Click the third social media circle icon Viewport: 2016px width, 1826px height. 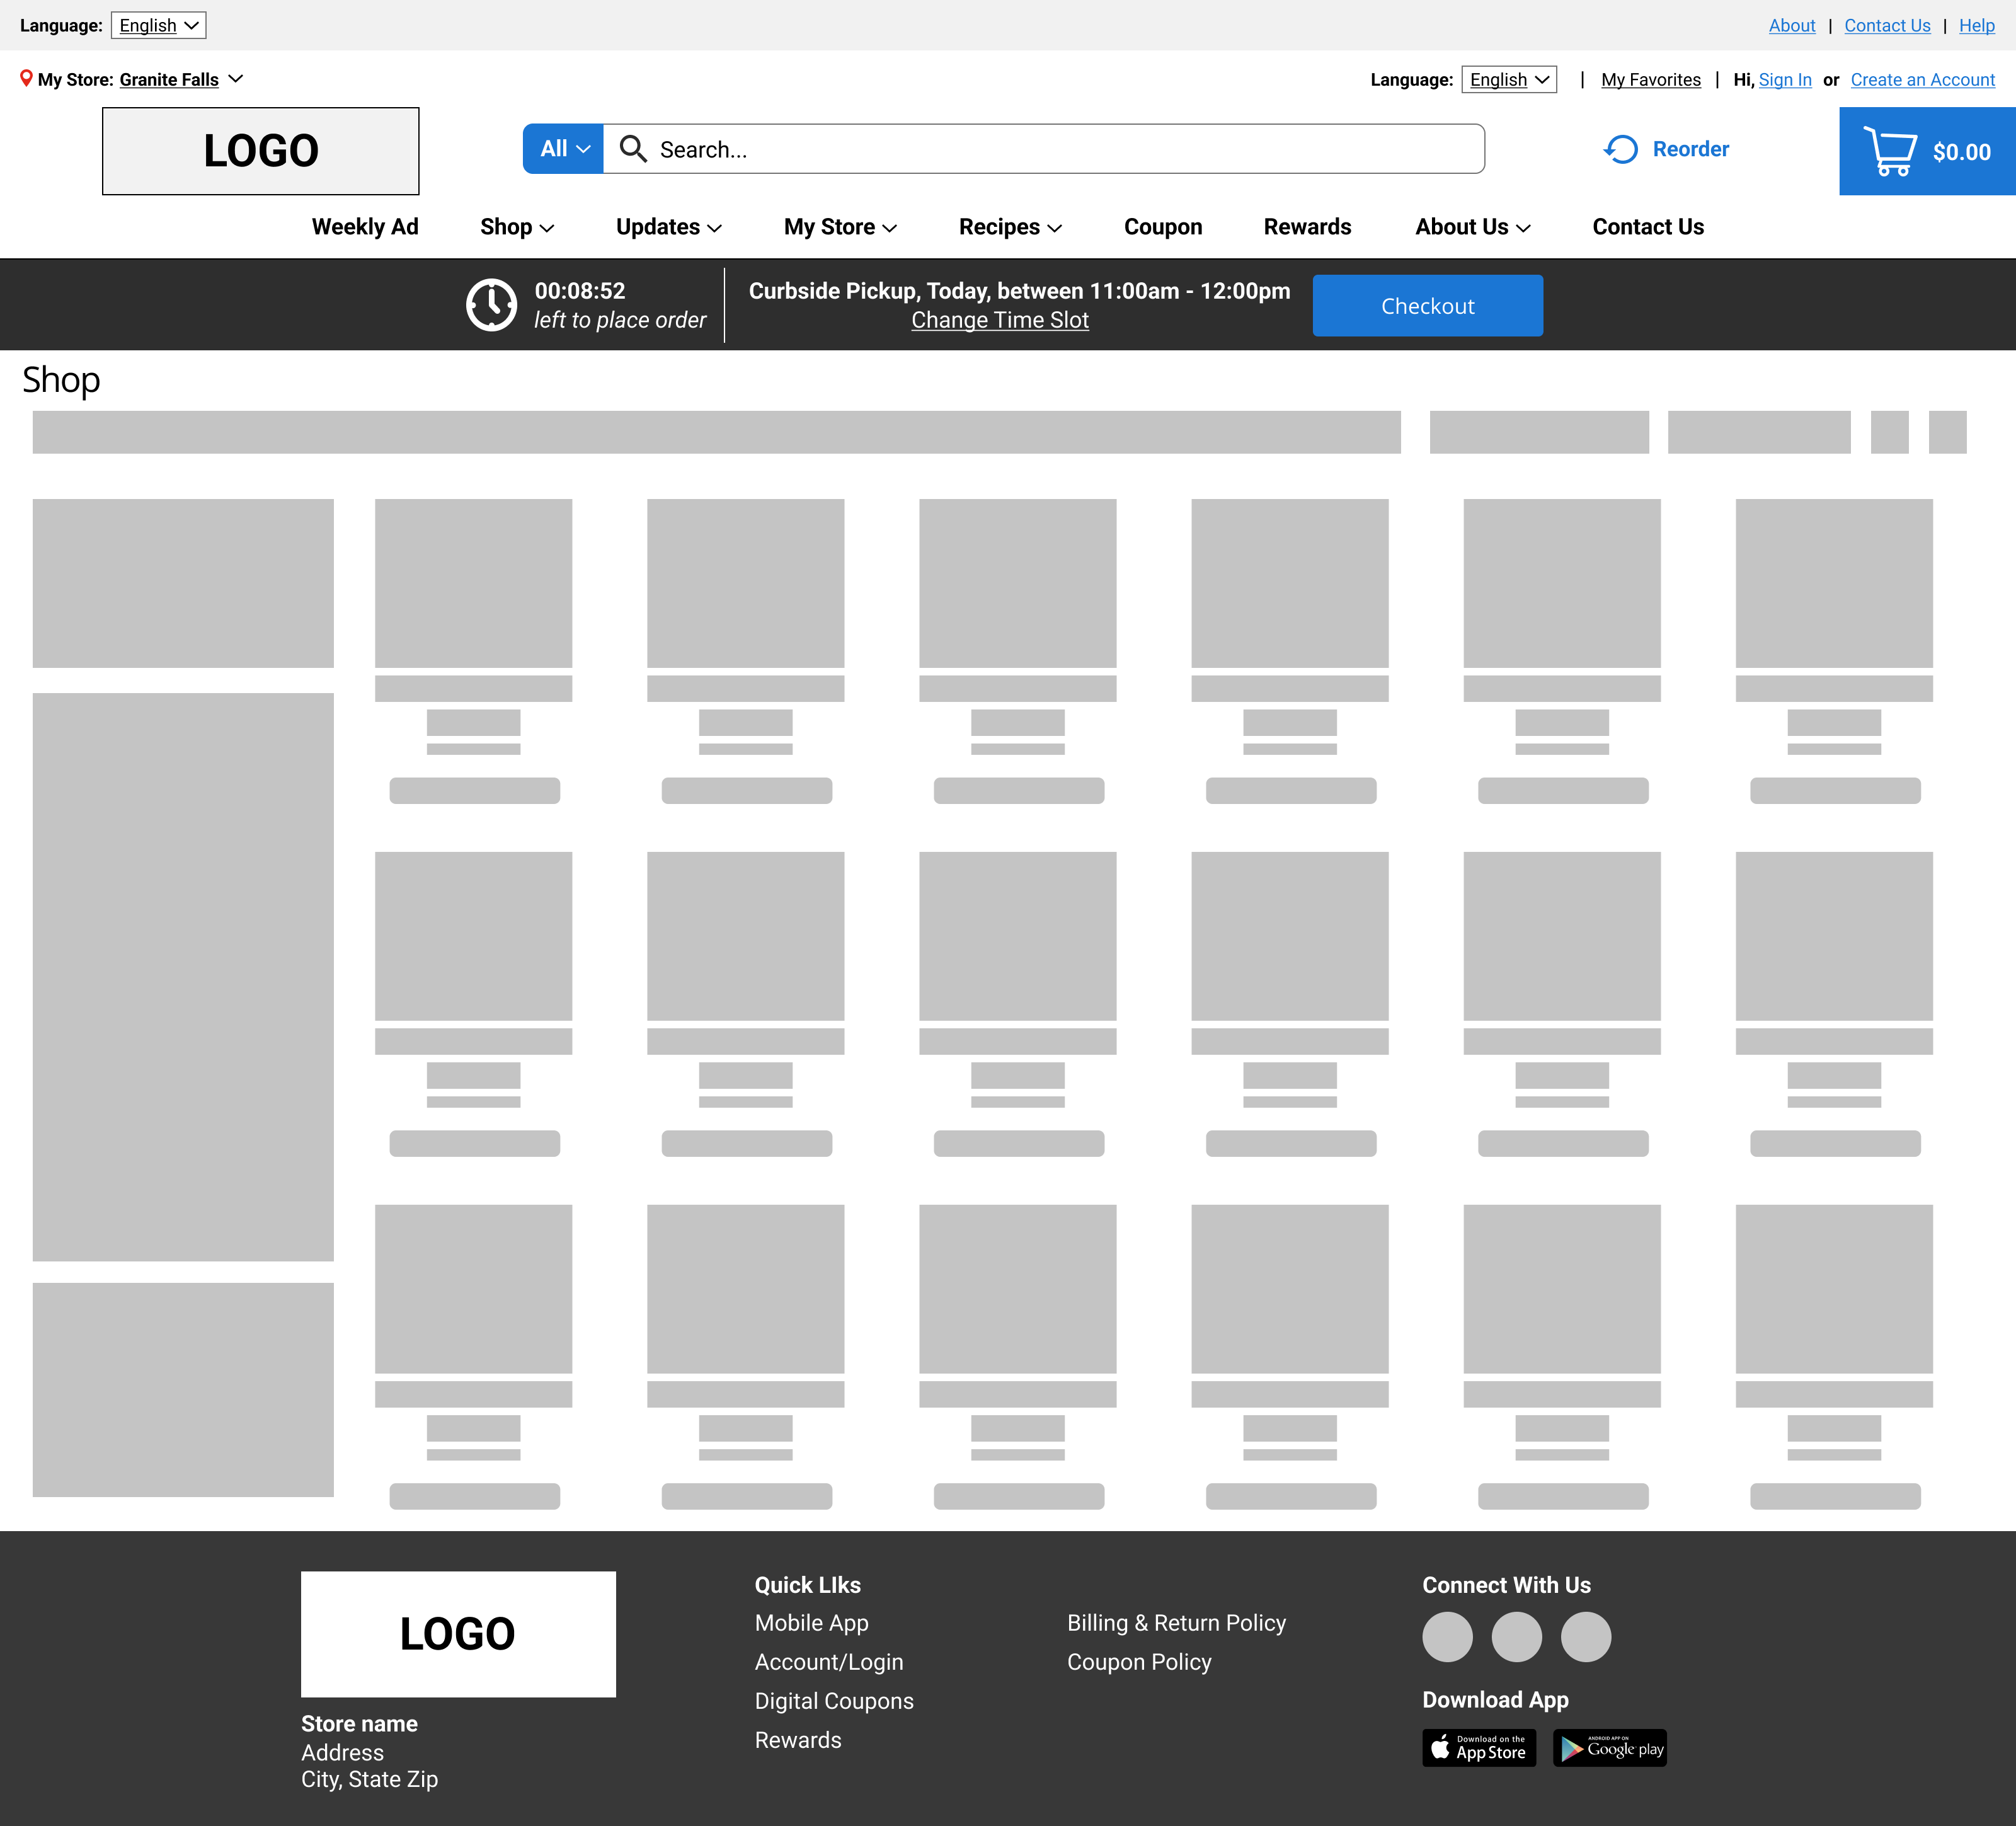1586,1637
